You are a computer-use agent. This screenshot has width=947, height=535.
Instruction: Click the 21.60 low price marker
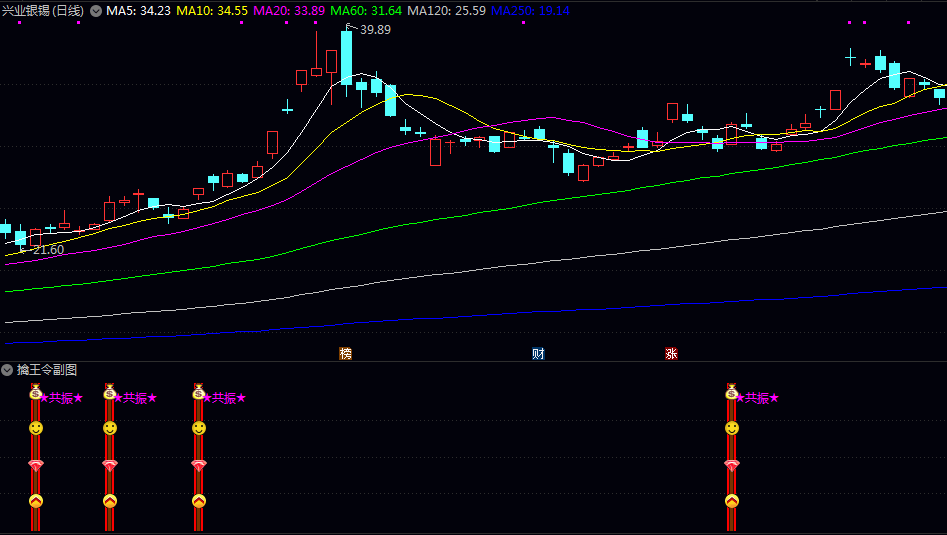coord(47,250)
